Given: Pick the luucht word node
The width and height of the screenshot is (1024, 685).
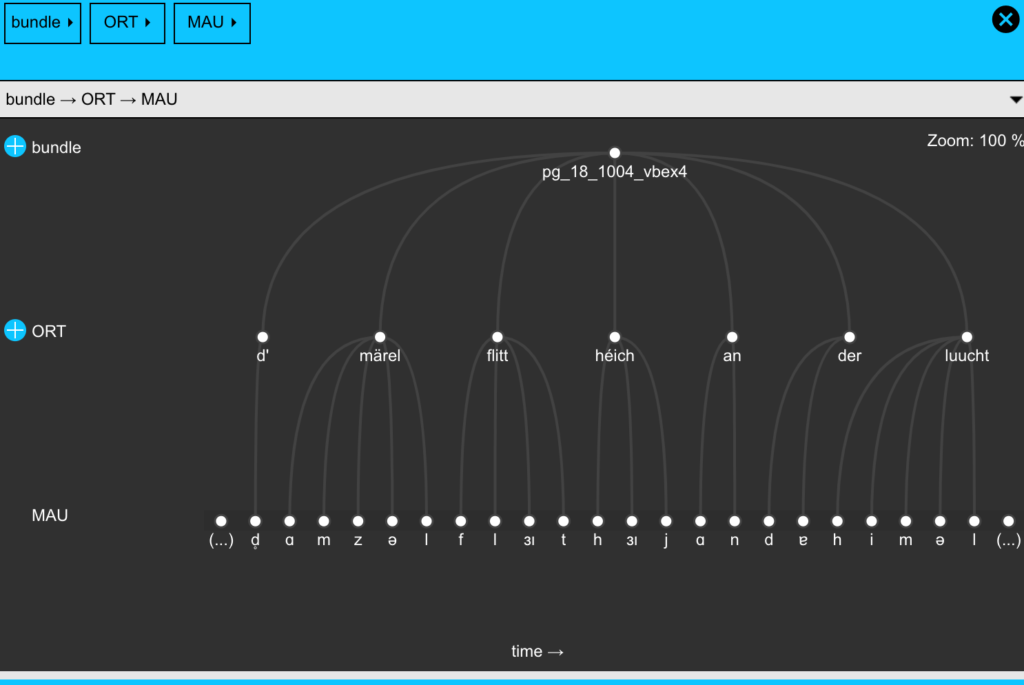Looking at the screenshot, I should tap(966, 337).
